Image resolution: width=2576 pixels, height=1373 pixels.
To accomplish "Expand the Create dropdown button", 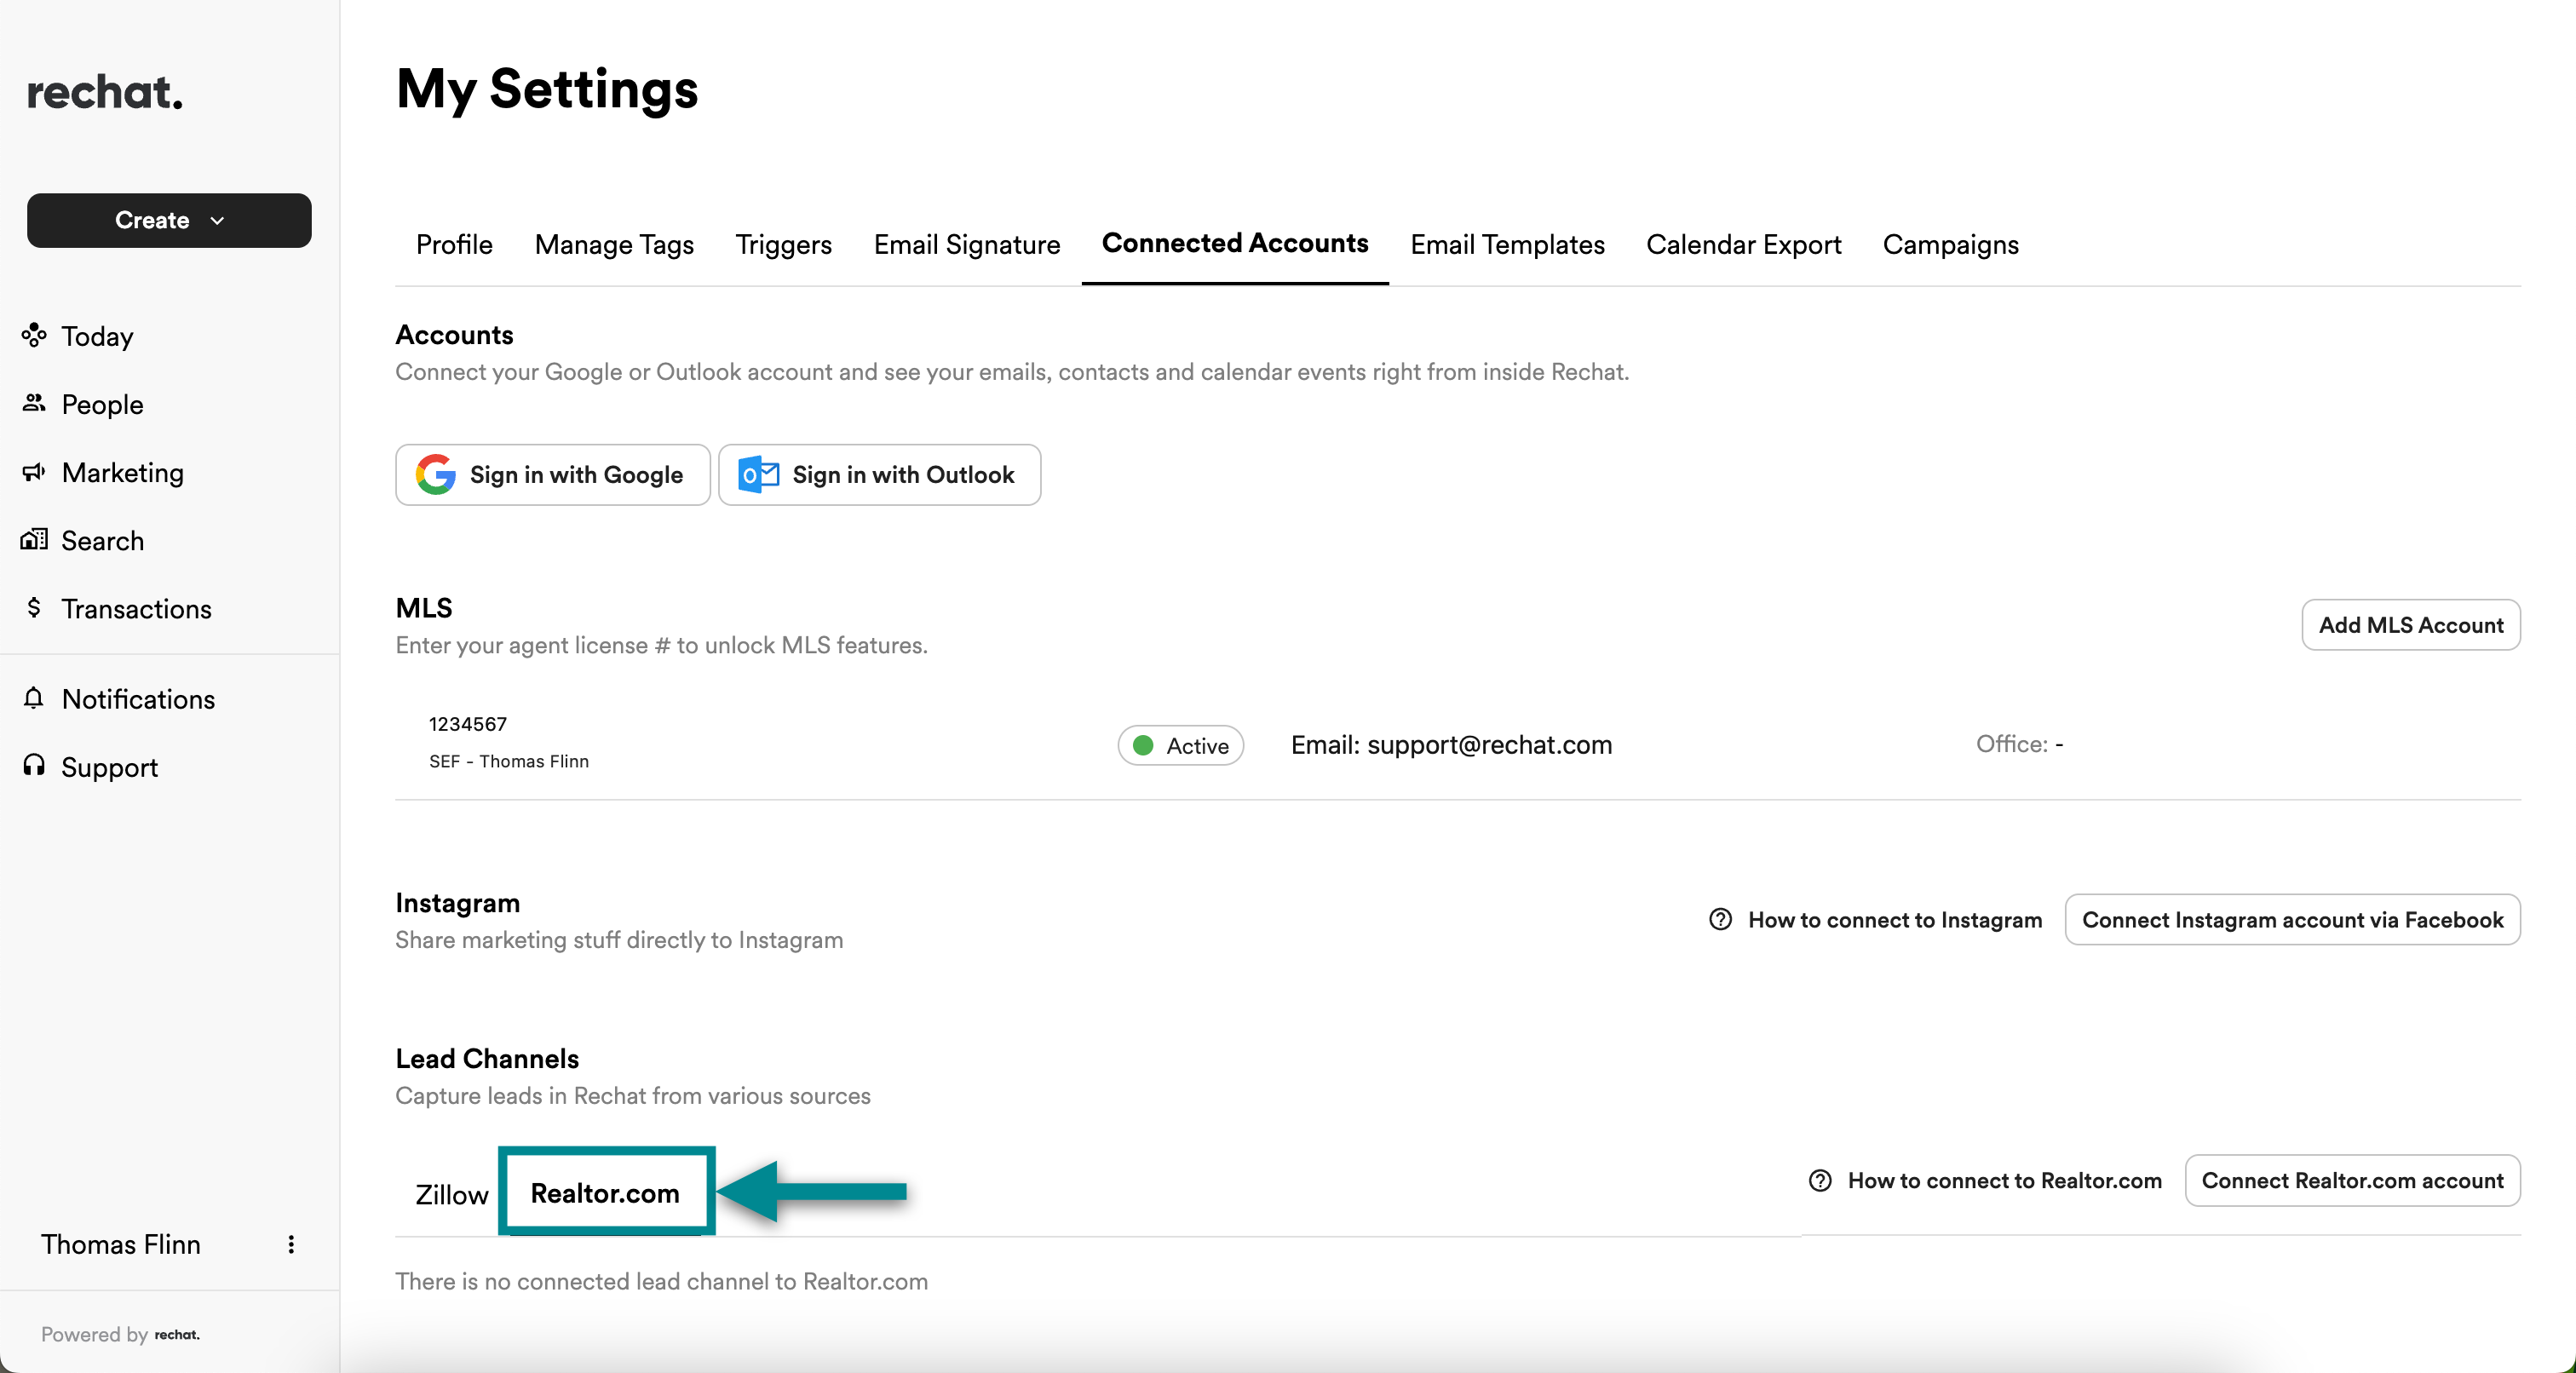I will click(169, 220).
